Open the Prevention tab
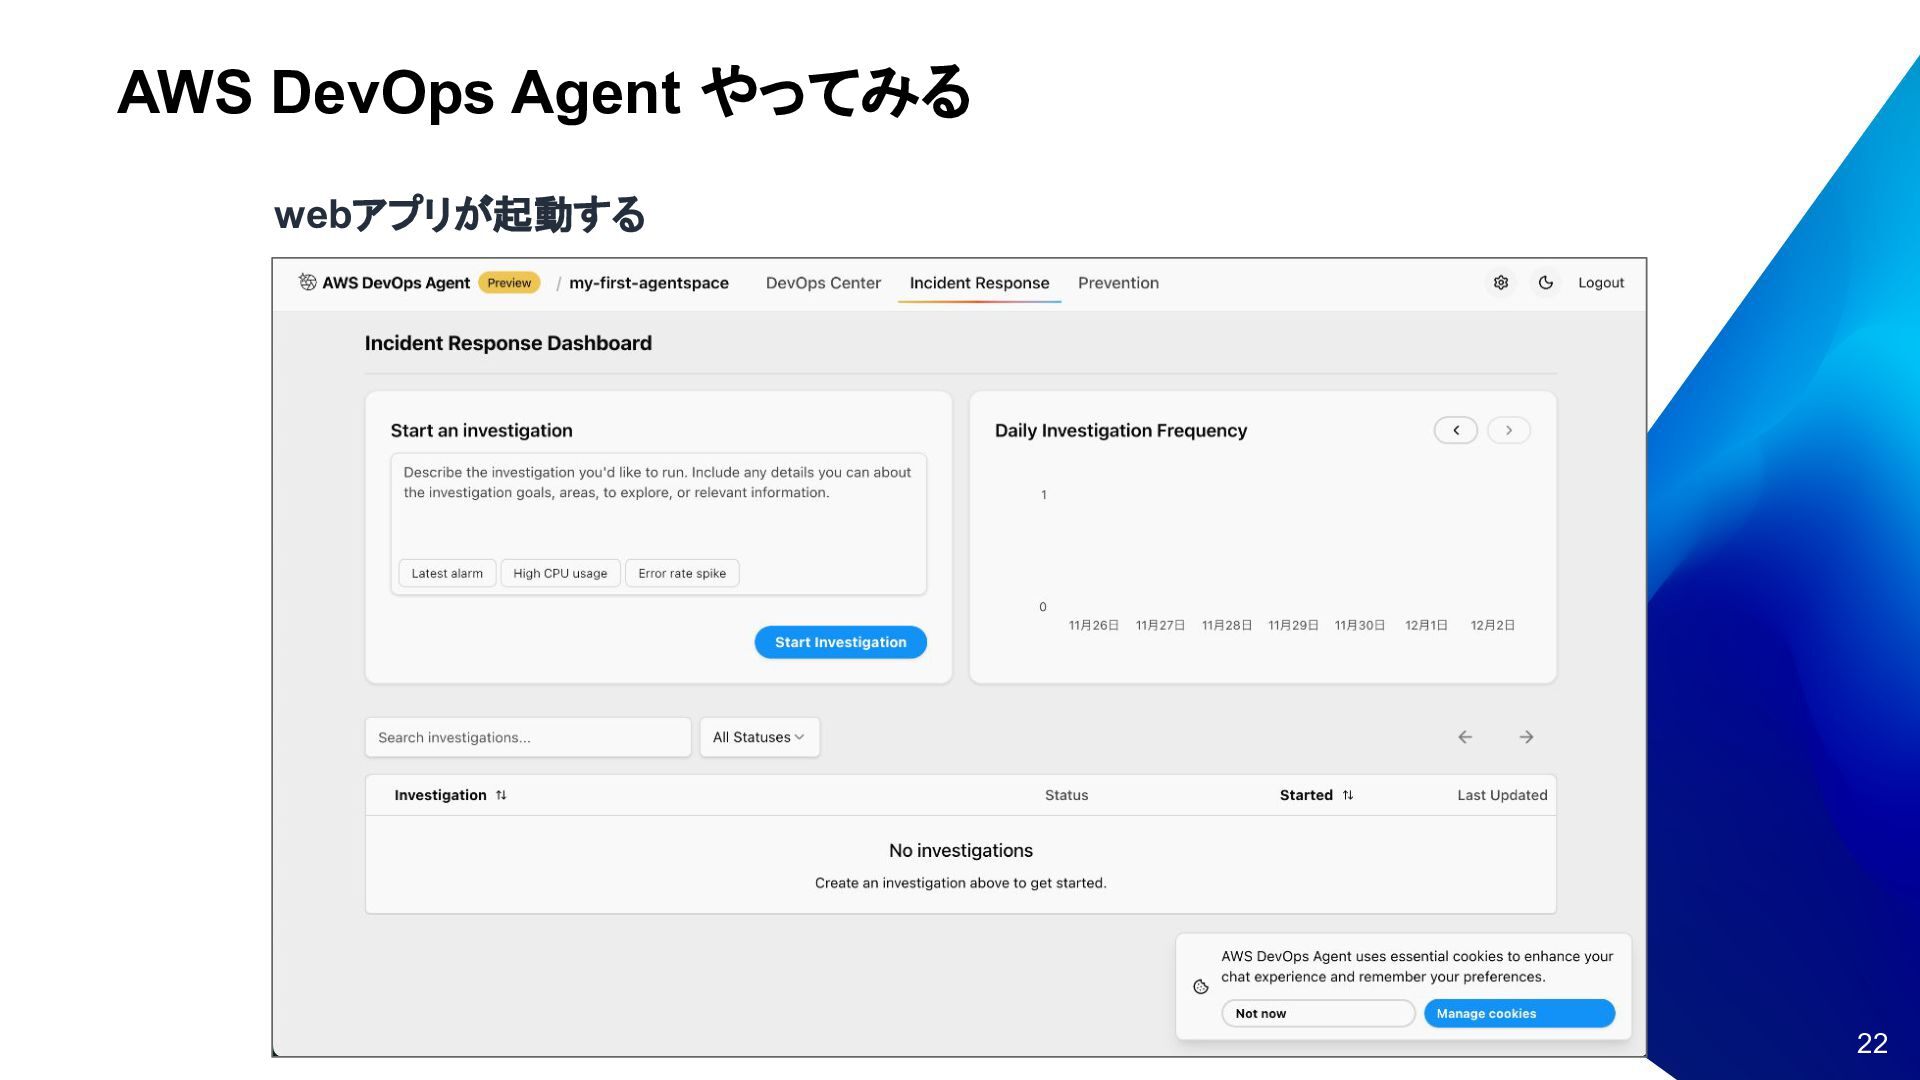 1118,283
